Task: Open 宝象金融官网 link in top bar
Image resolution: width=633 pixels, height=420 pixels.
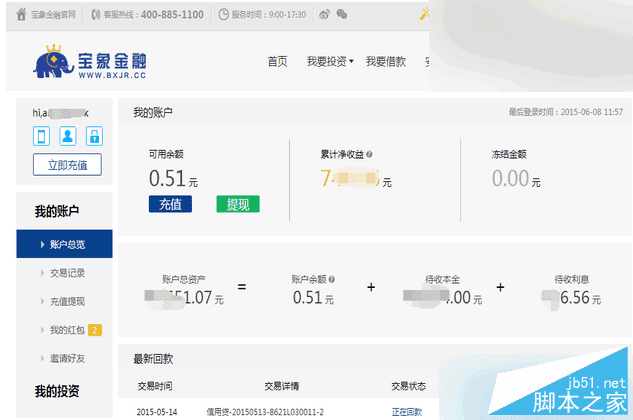Action: [53, 15]
